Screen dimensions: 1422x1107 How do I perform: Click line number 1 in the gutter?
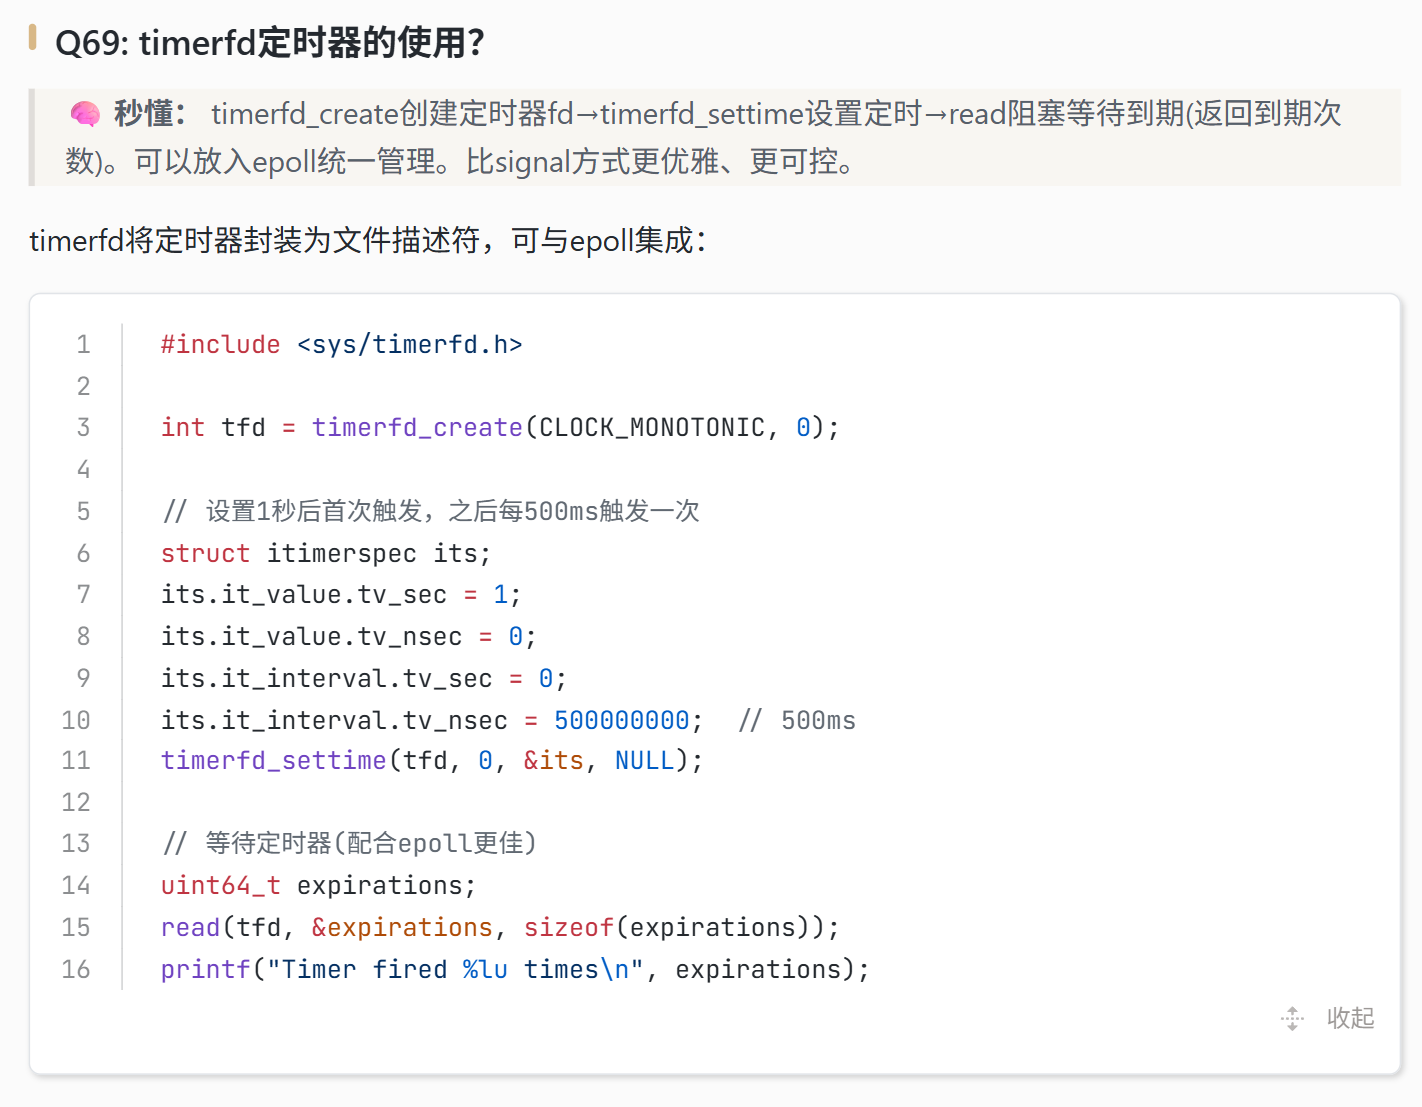83,345
